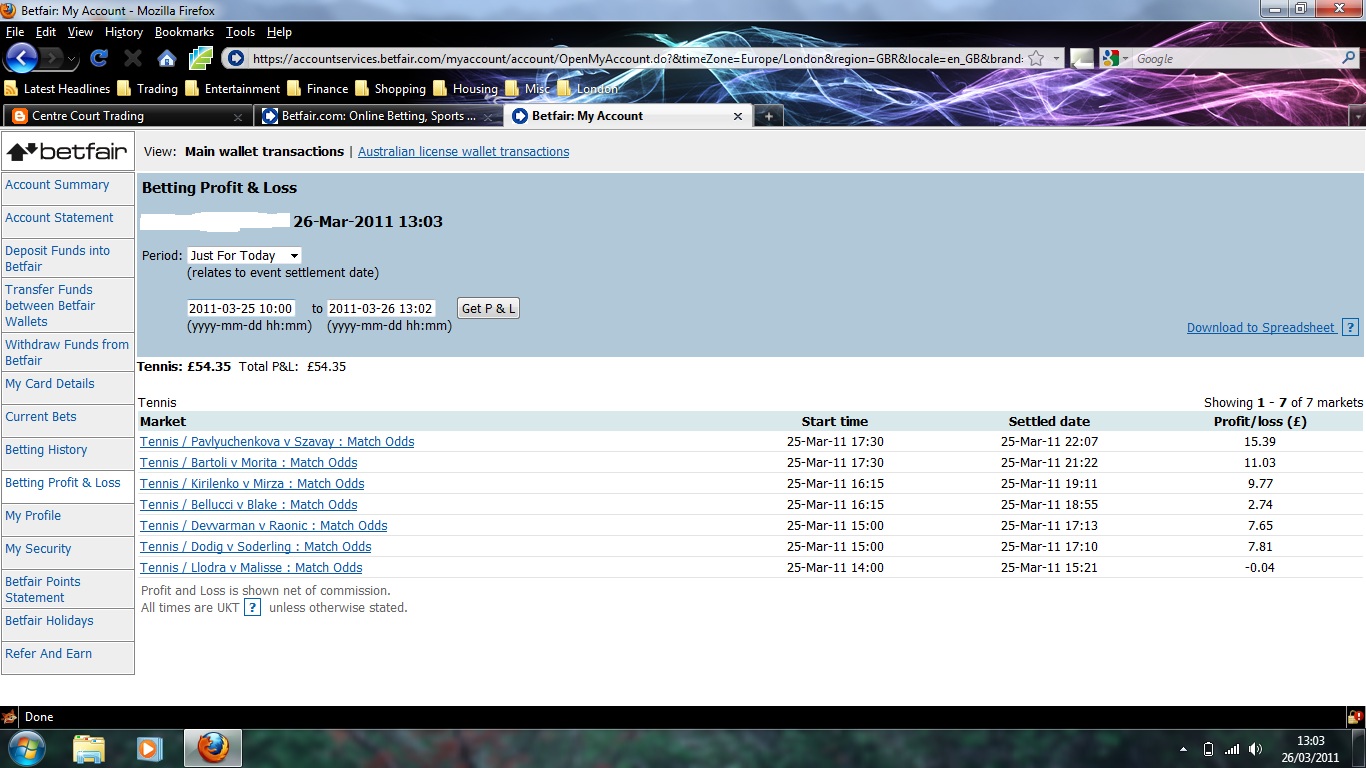Open the Help menu
Image resolution: width=1366 pixels, height=768 pixels.
[x=279, y=32]
